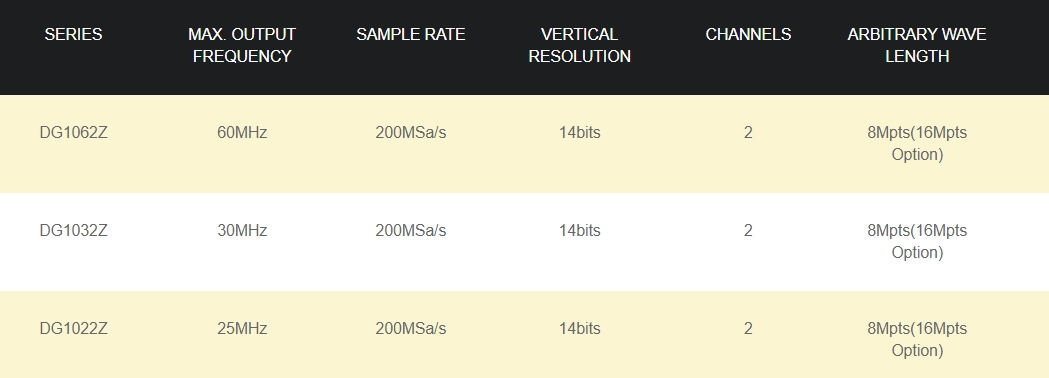Click DG1022Z's channels value 2

click(748, 328)
